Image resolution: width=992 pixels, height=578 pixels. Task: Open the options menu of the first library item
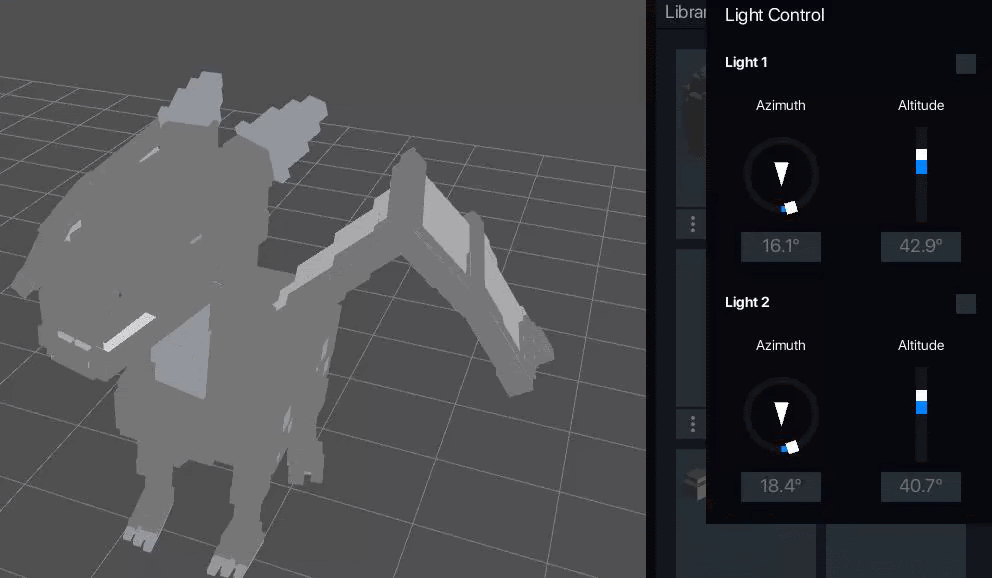693,224
